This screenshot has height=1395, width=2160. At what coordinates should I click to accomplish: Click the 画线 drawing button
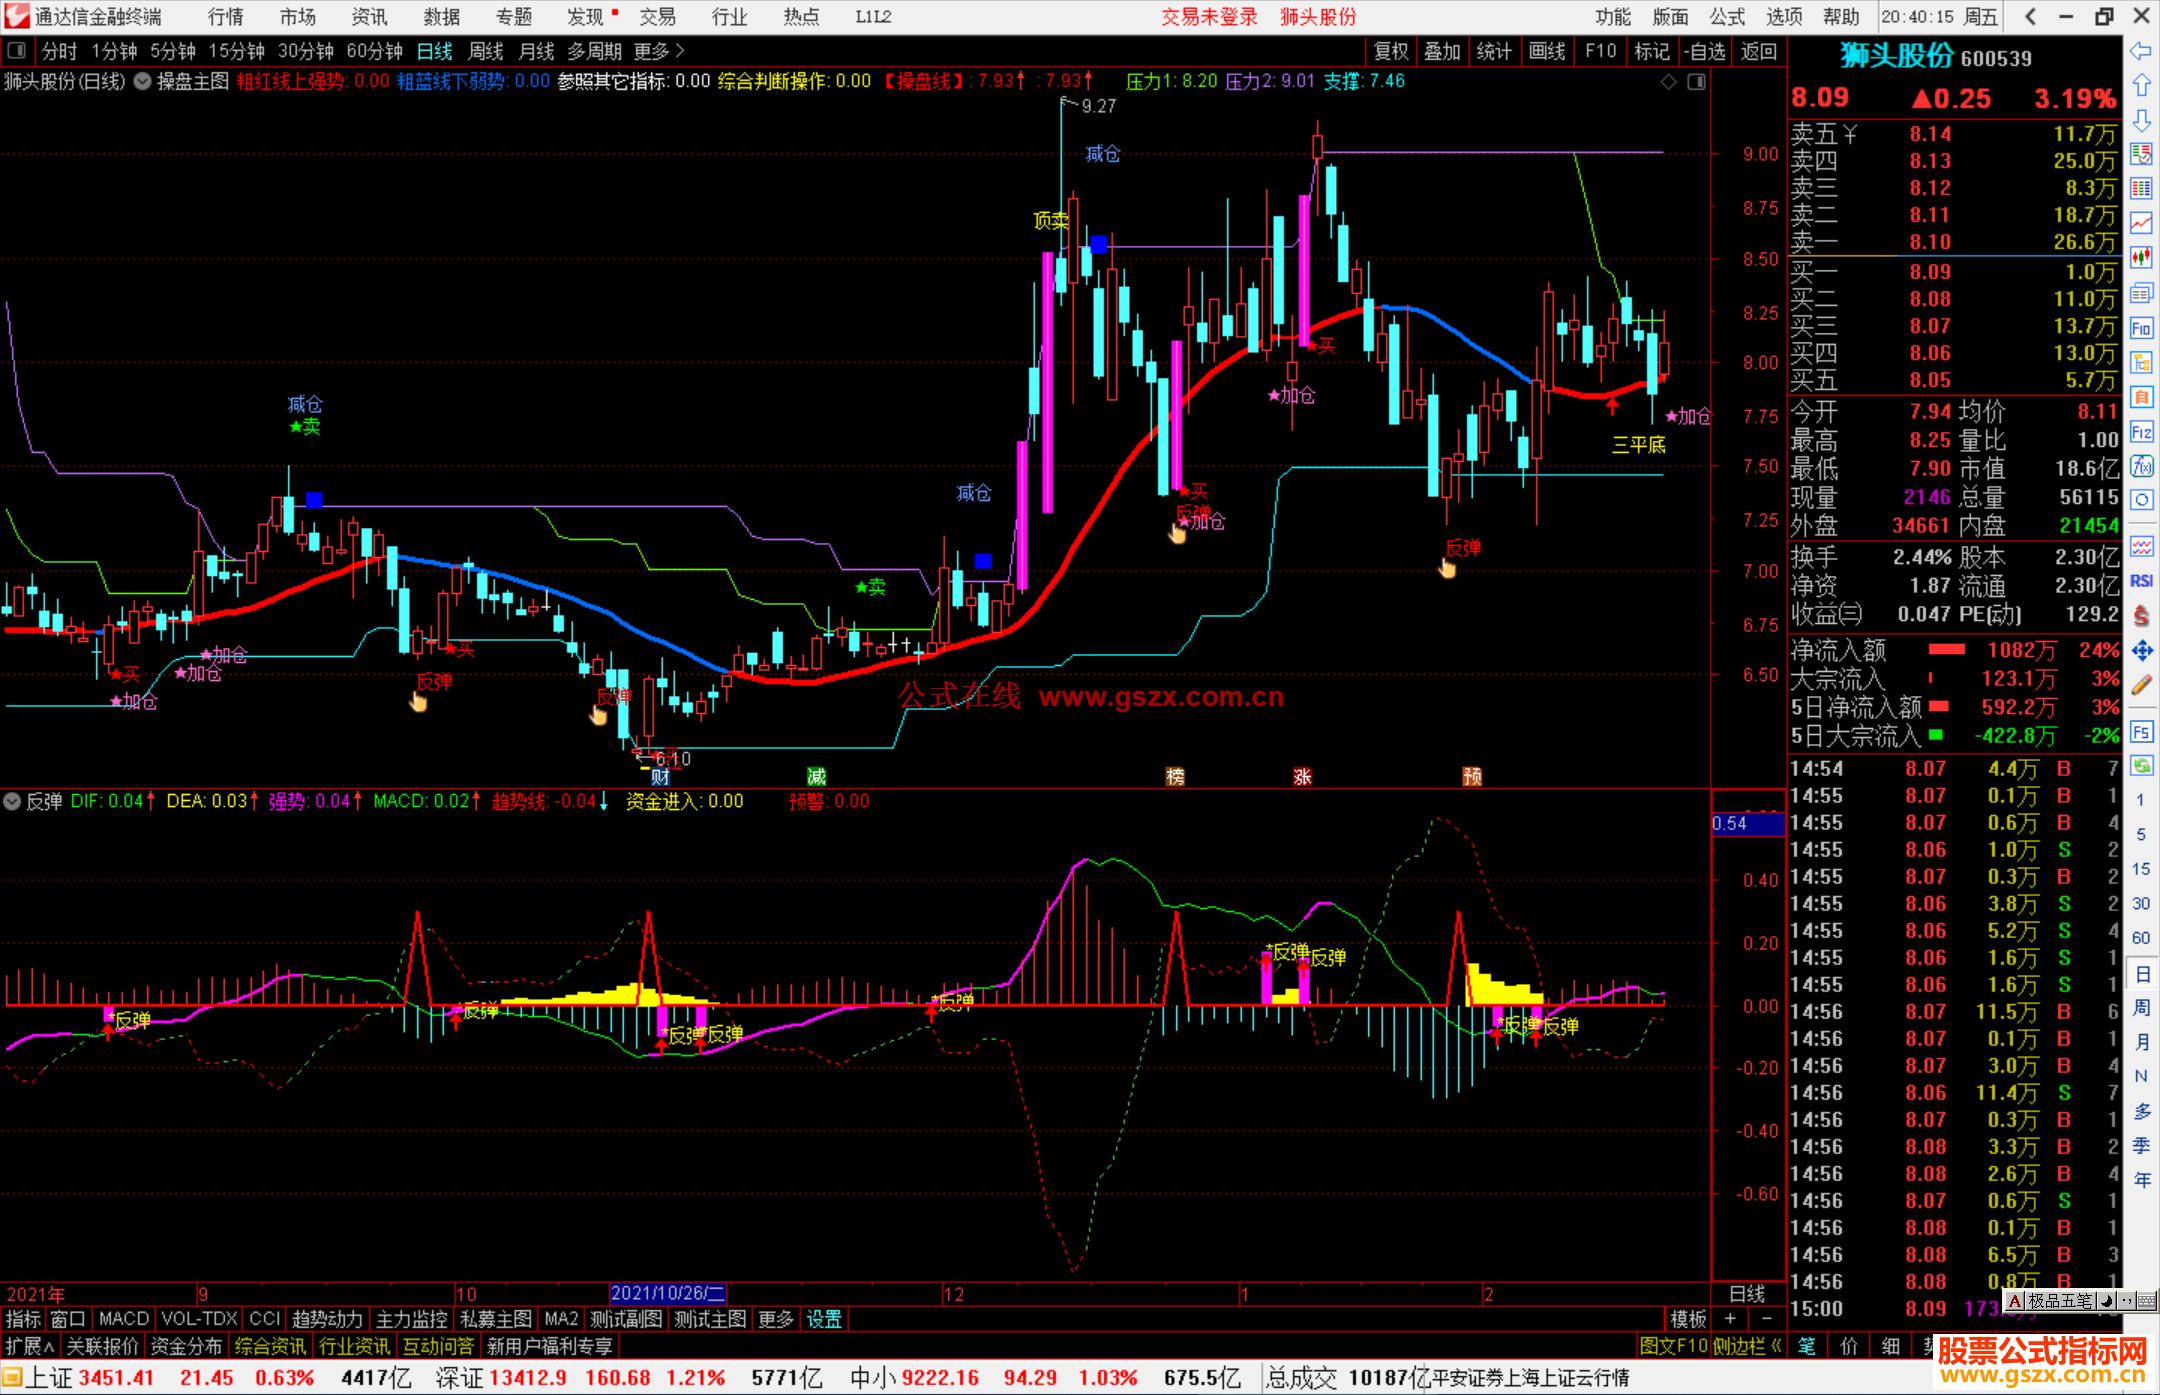click(1547, 51)
